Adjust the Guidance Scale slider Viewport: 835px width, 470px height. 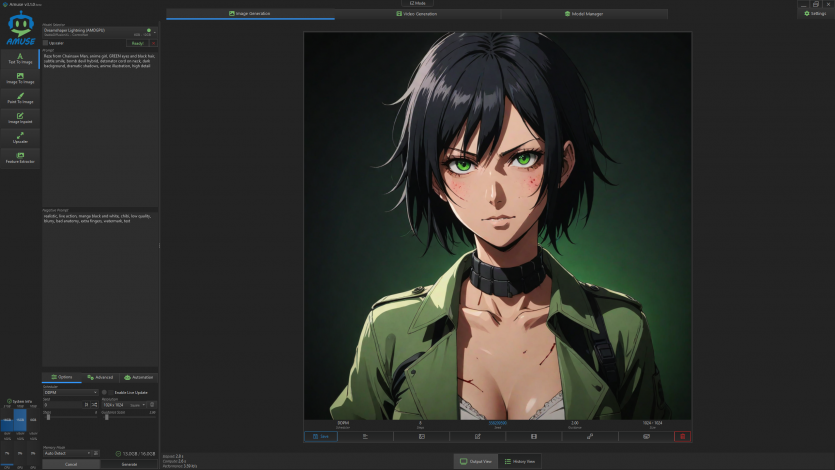[106, 416]
